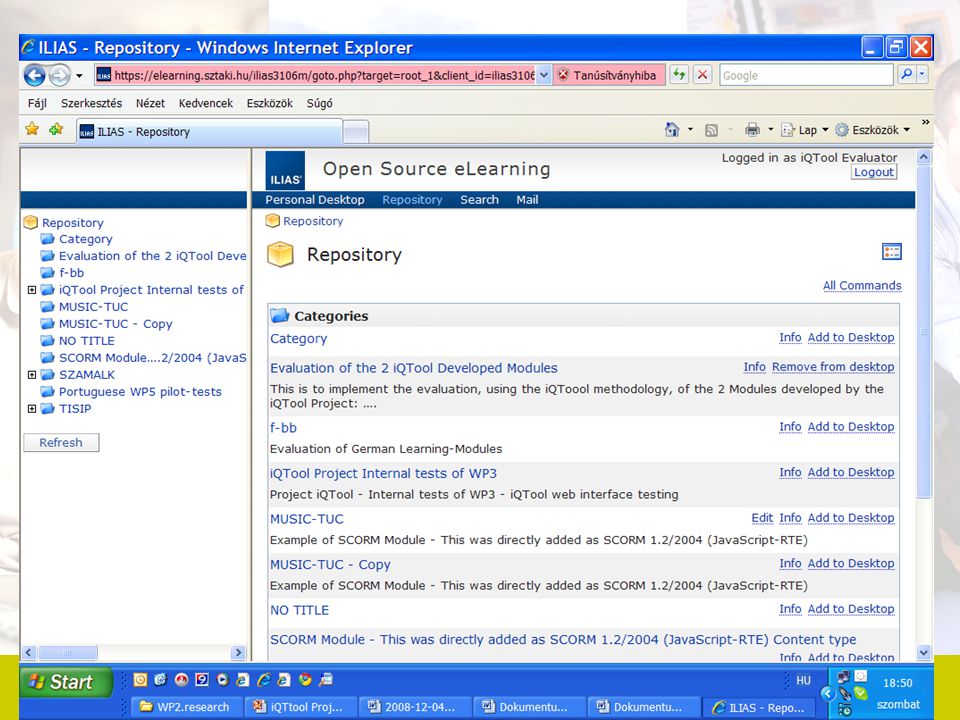960x720 pixels.
Task: Select NO TITLE in the tree
Action: [x=86, y=341]
